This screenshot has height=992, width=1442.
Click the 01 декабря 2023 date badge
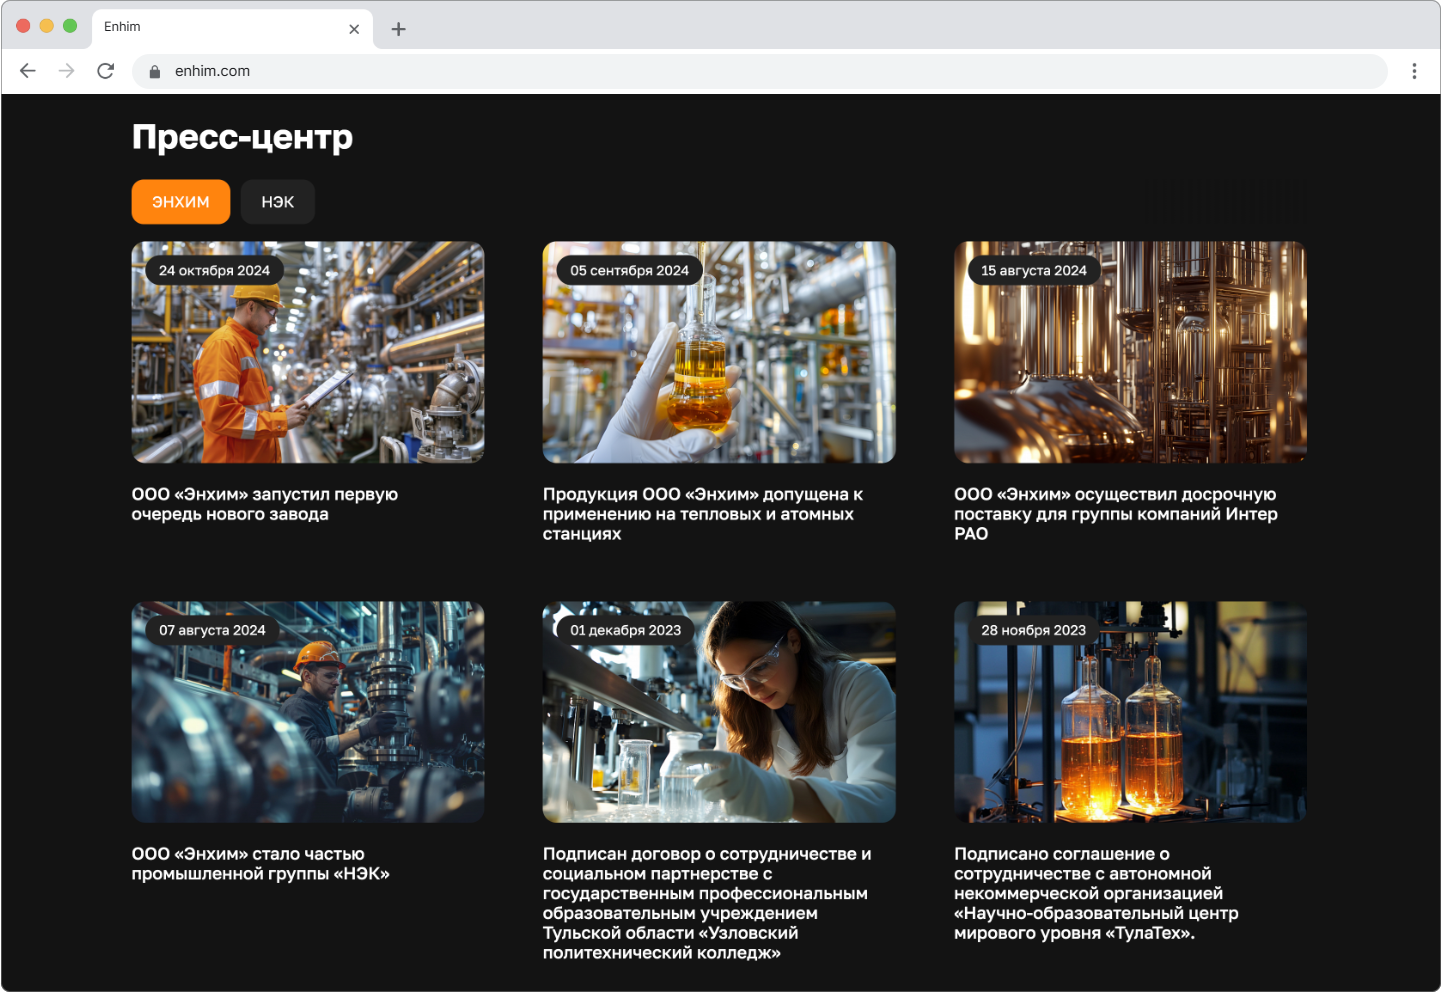click(625, 630)
